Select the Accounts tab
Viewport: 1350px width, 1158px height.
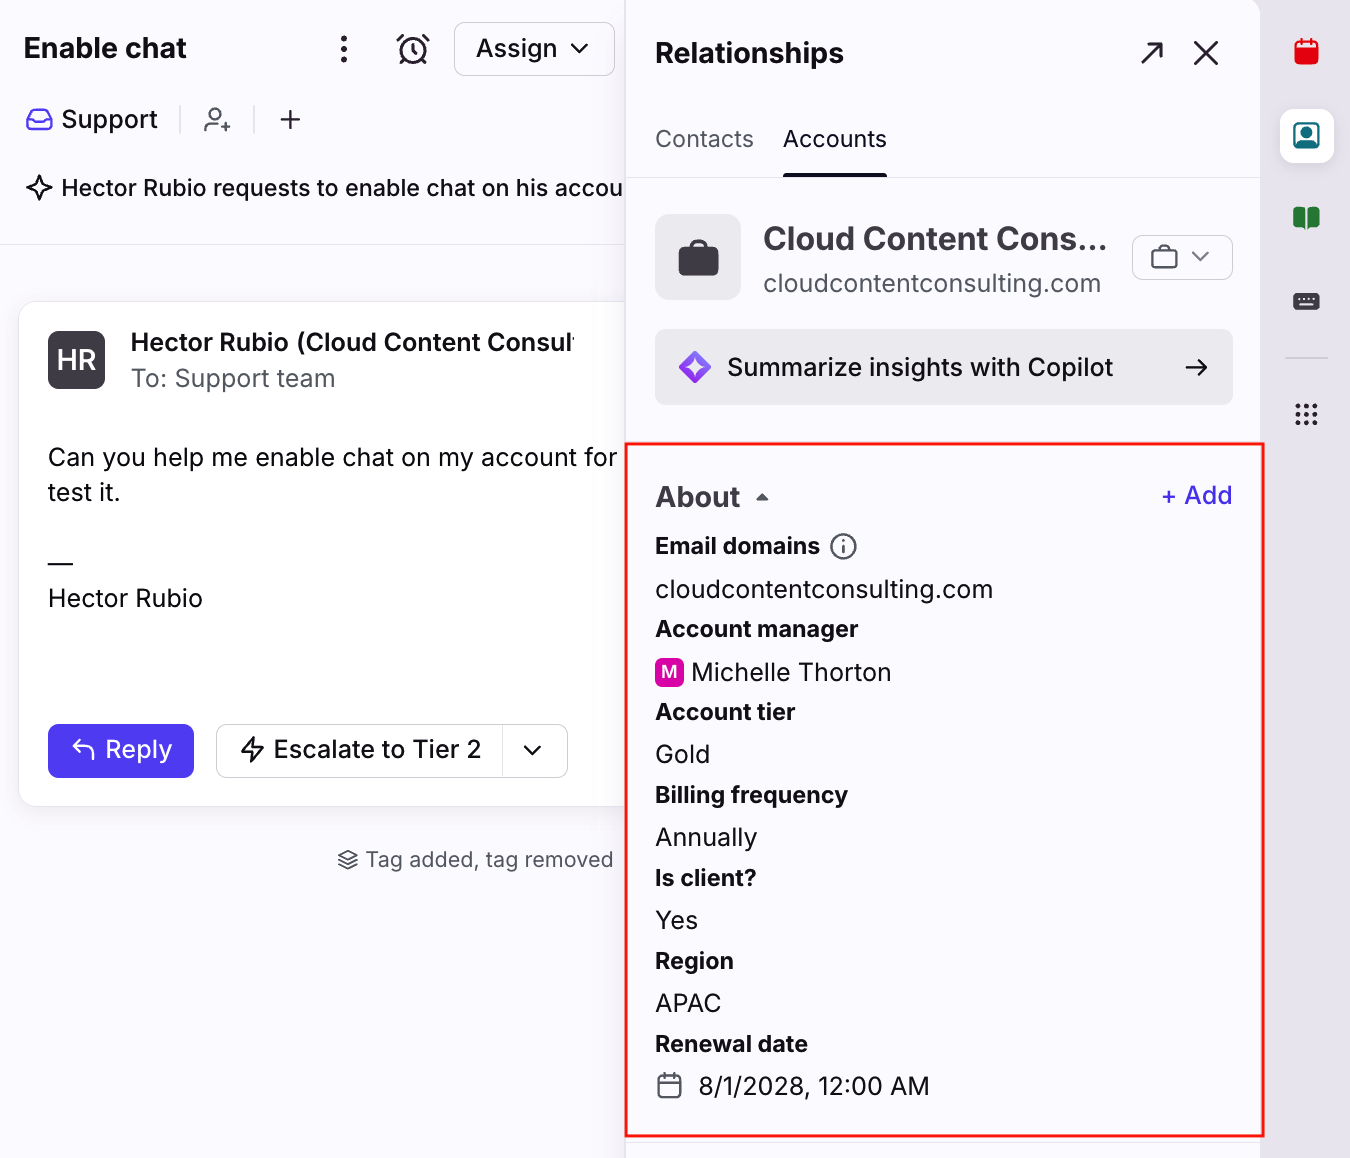tap(835, 139)
